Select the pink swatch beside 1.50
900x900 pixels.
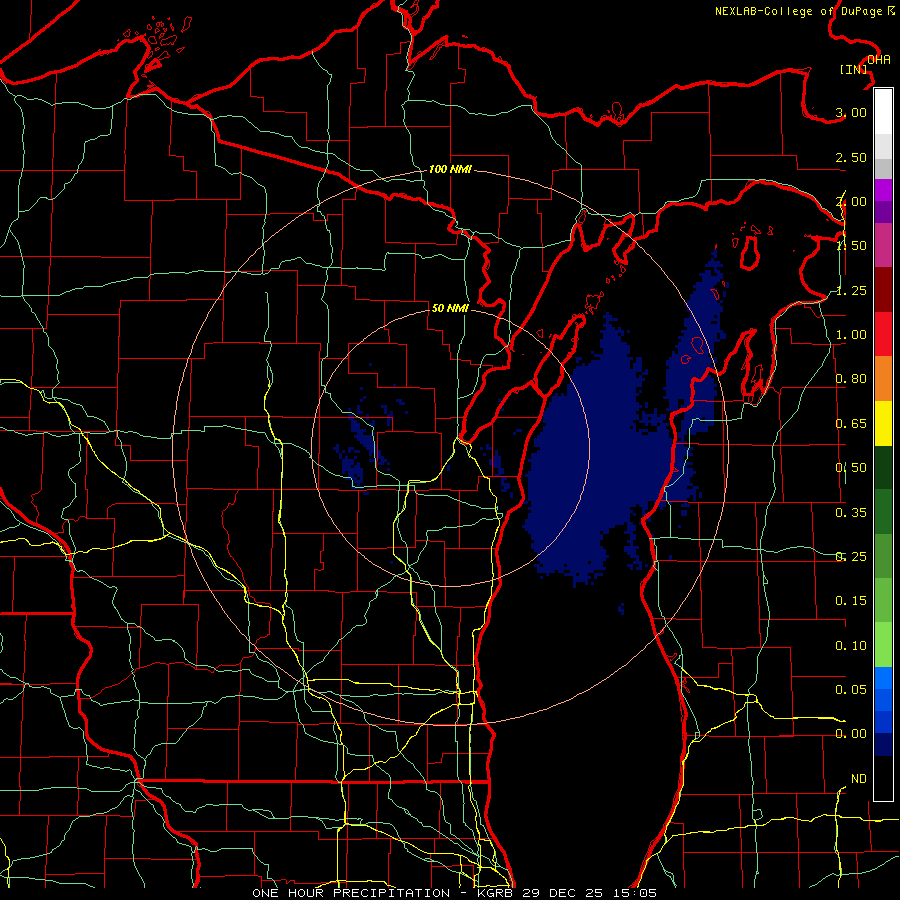pos(883,246)
